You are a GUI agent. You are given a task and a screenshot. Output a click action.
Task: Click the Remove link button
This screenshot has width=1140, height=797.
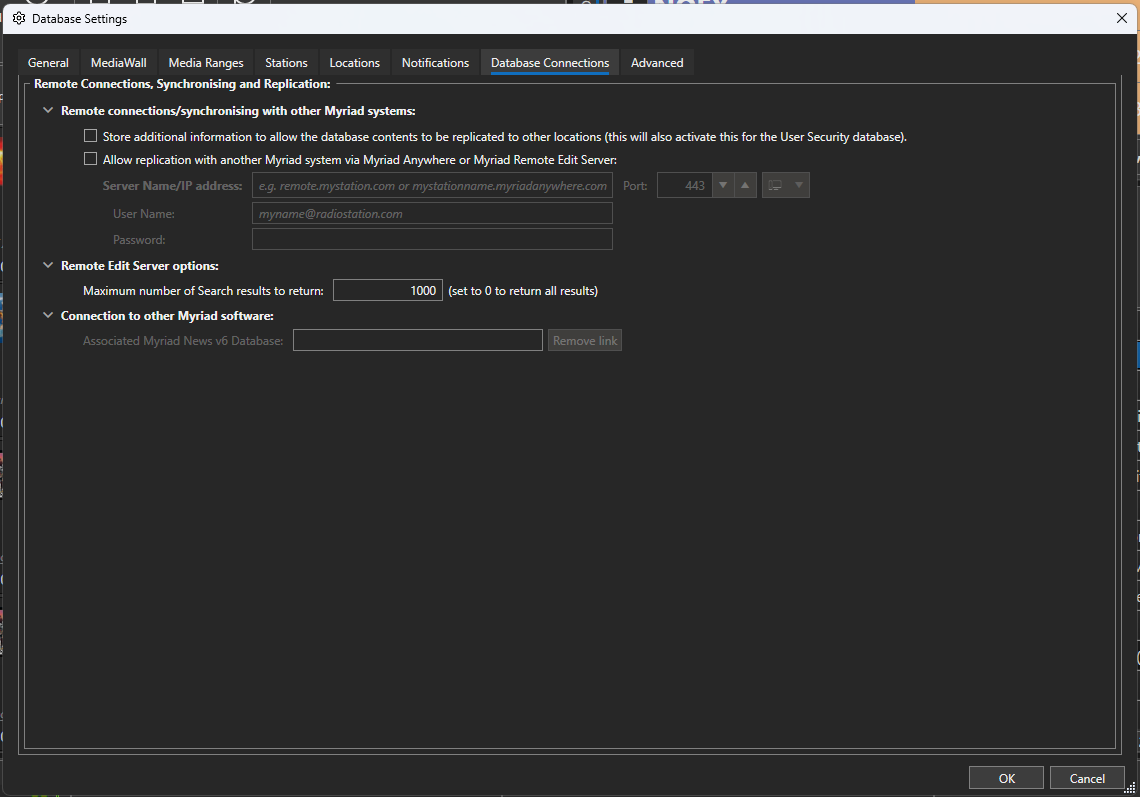585,340
